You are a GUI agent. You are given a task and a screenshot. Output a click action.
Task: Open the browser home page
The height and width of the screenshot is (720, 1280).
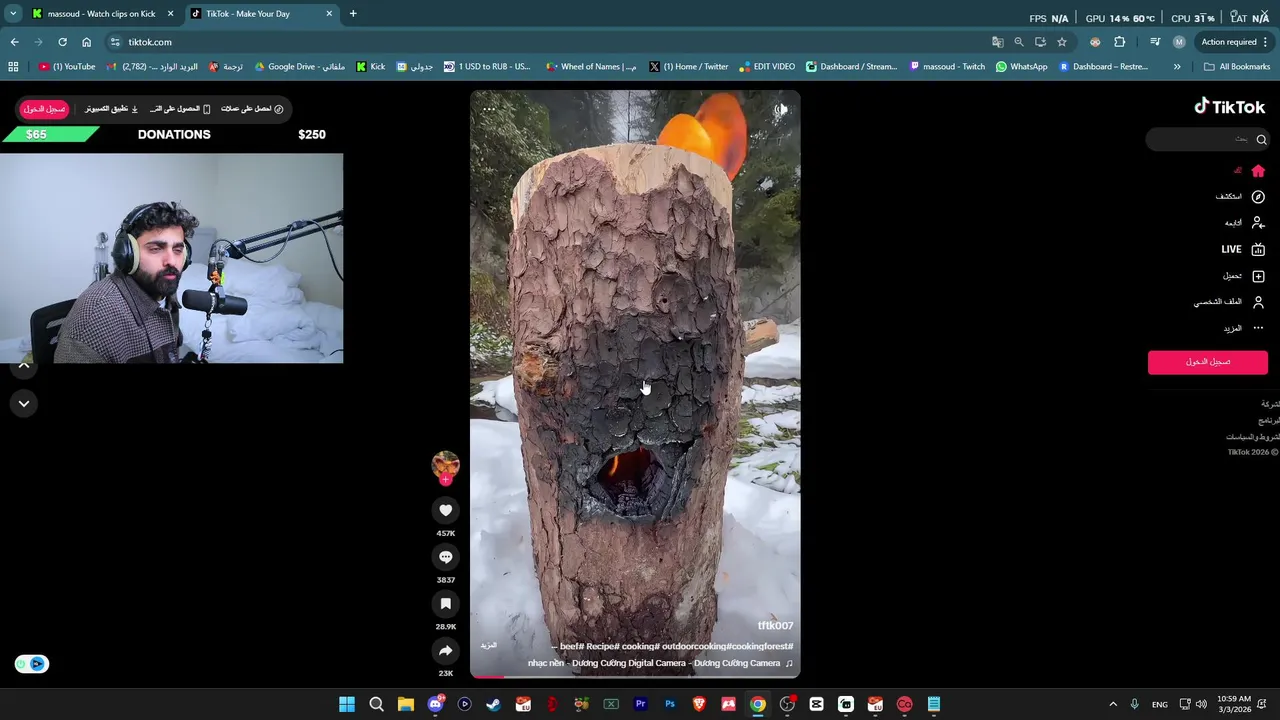tap(86, 42)
